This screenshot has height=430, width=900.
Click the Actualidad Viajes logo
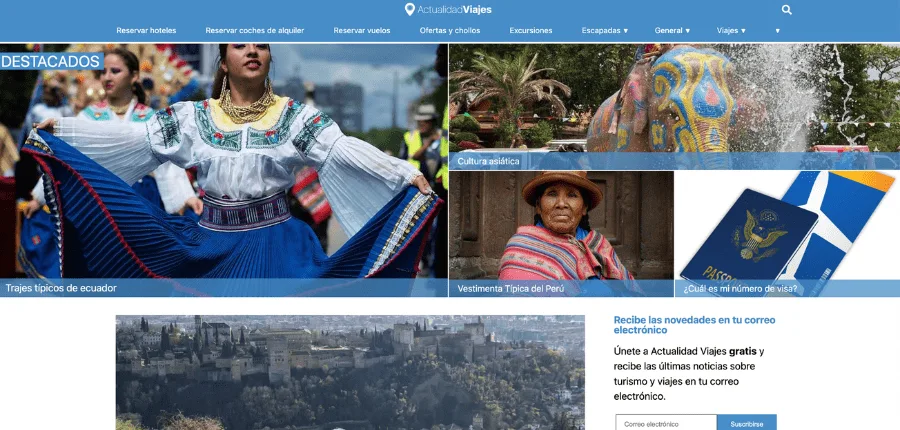[x=449, y=10]
